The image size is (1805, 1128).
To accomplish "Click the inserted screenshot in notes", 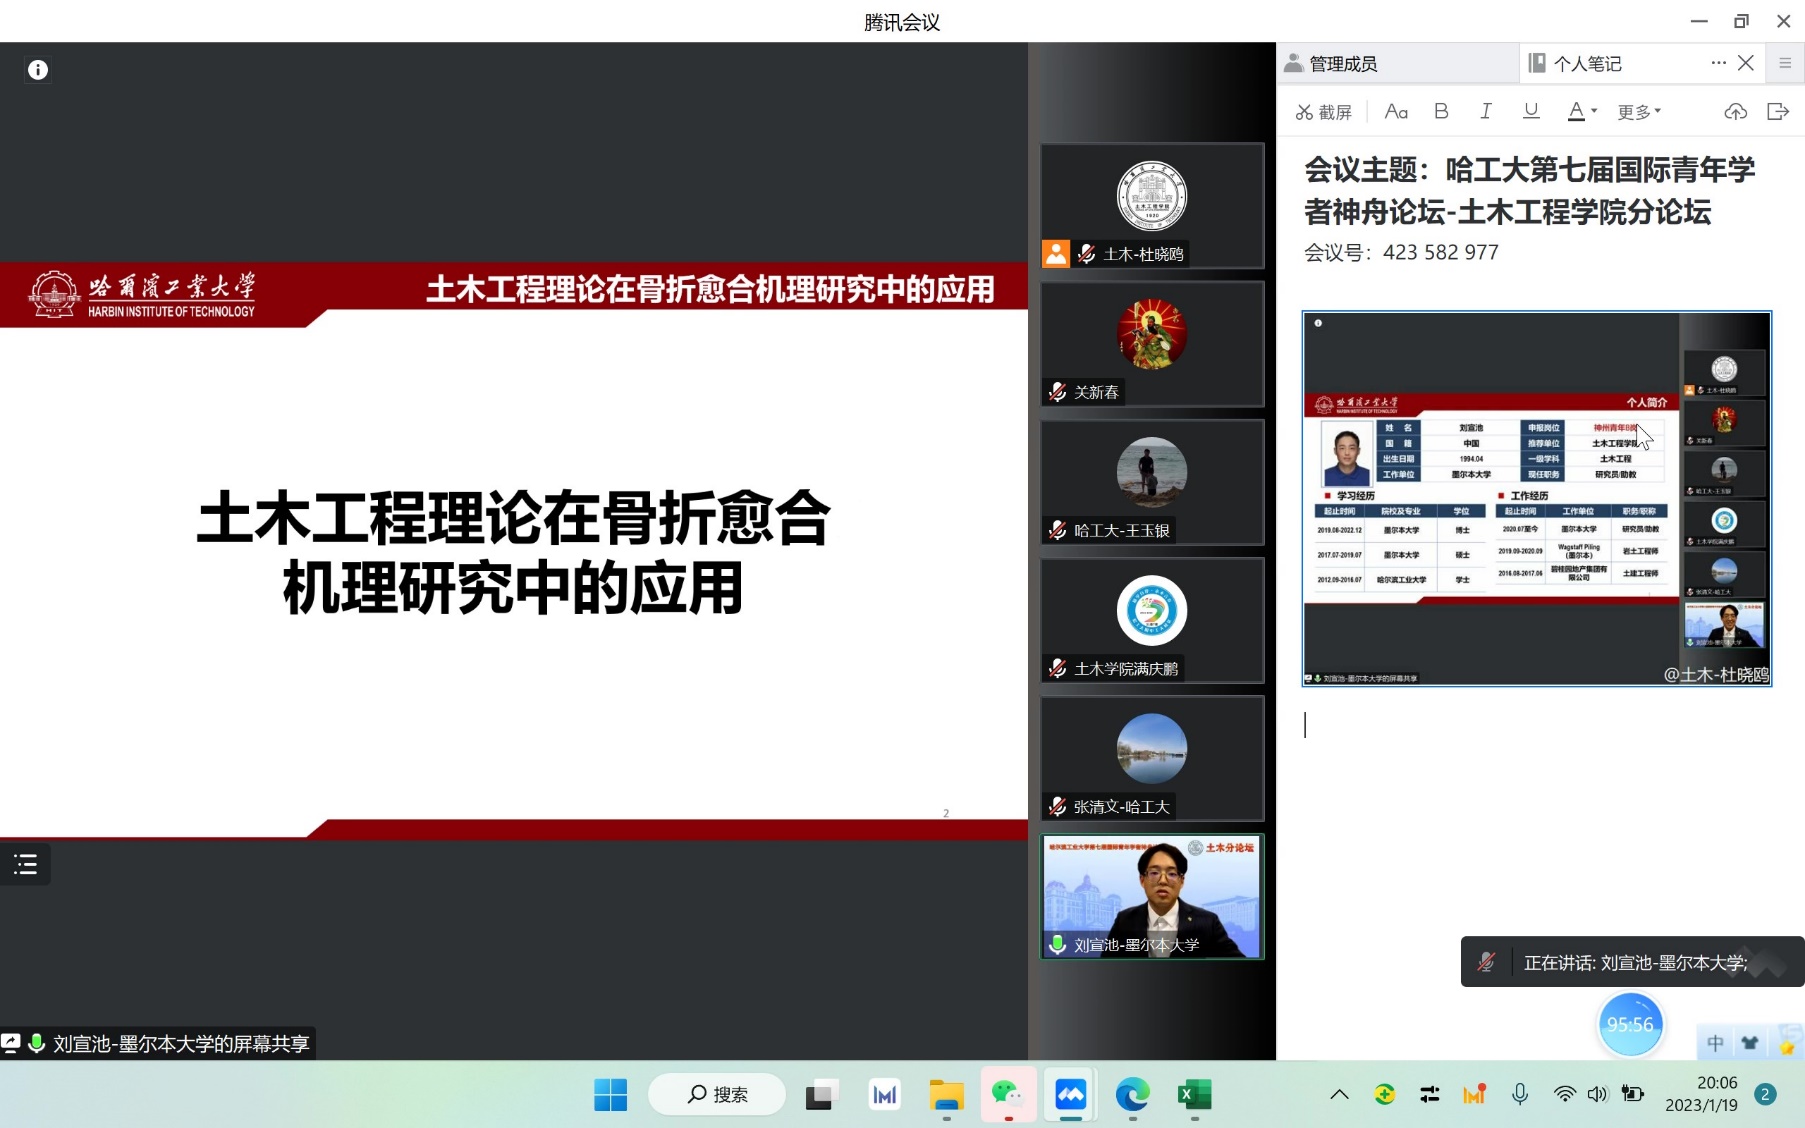I will pos(1536,498).
